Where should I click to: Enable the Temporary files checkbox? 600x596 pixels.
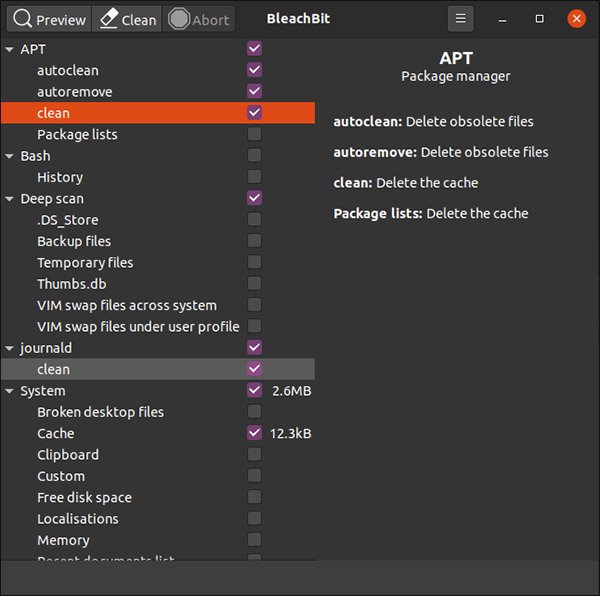click(254, 262)
